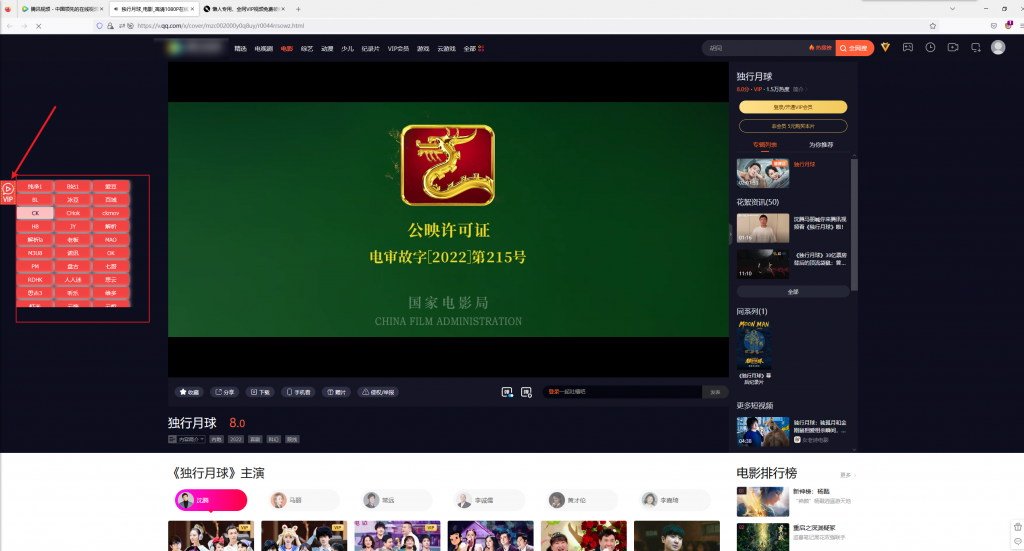Open the user avatar profile
Screen dimensions: 1024x551
998,47
